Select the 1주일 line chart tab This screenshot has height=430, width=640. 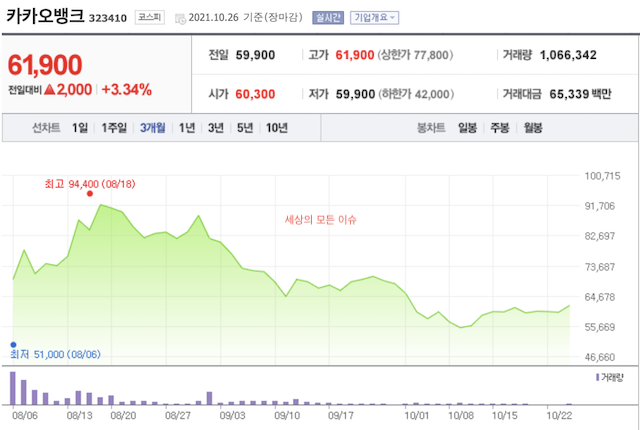pyautogui.click(x=114, y=128)
